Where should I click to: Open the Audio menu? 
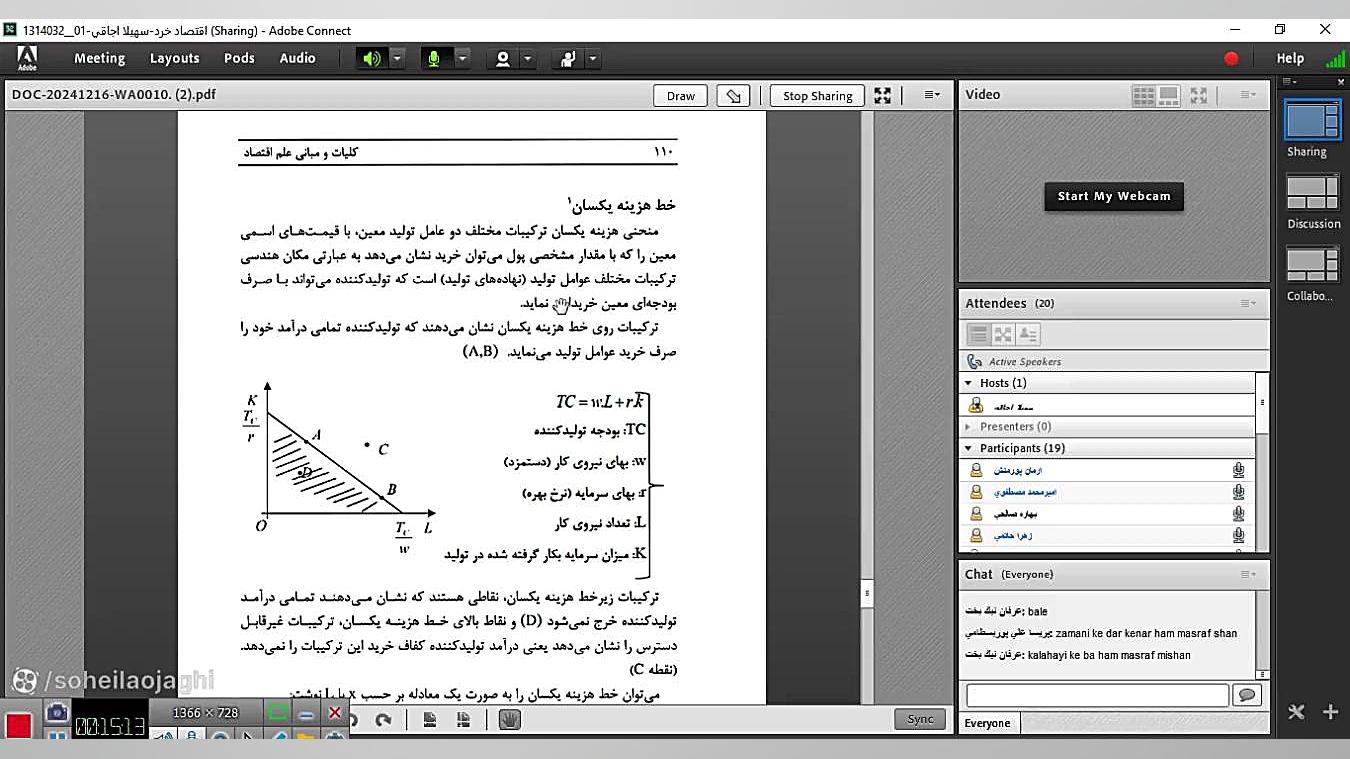298,58
